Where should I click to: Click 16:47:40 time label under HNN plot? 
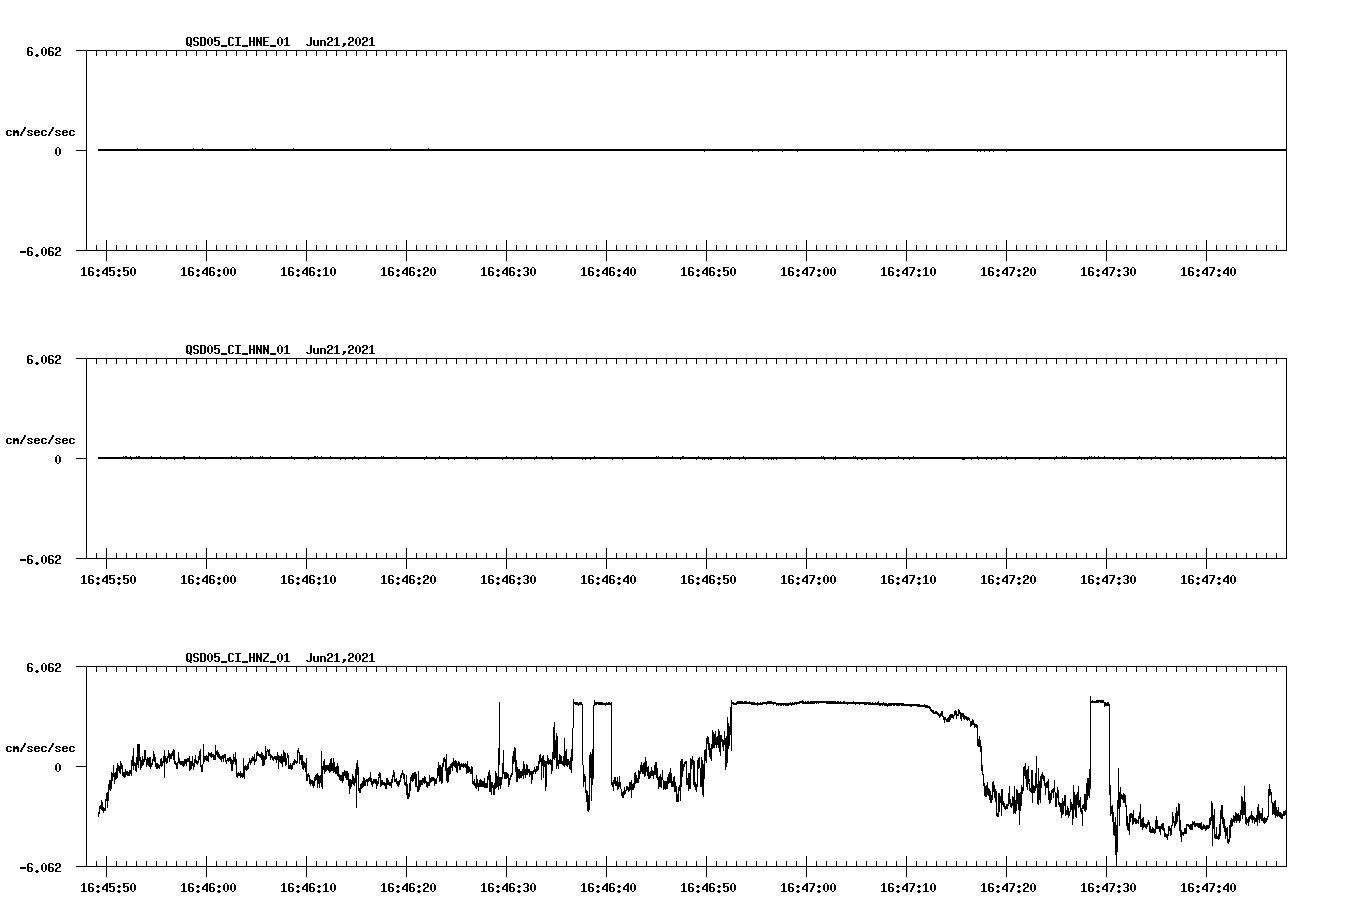click(1208, 580)
